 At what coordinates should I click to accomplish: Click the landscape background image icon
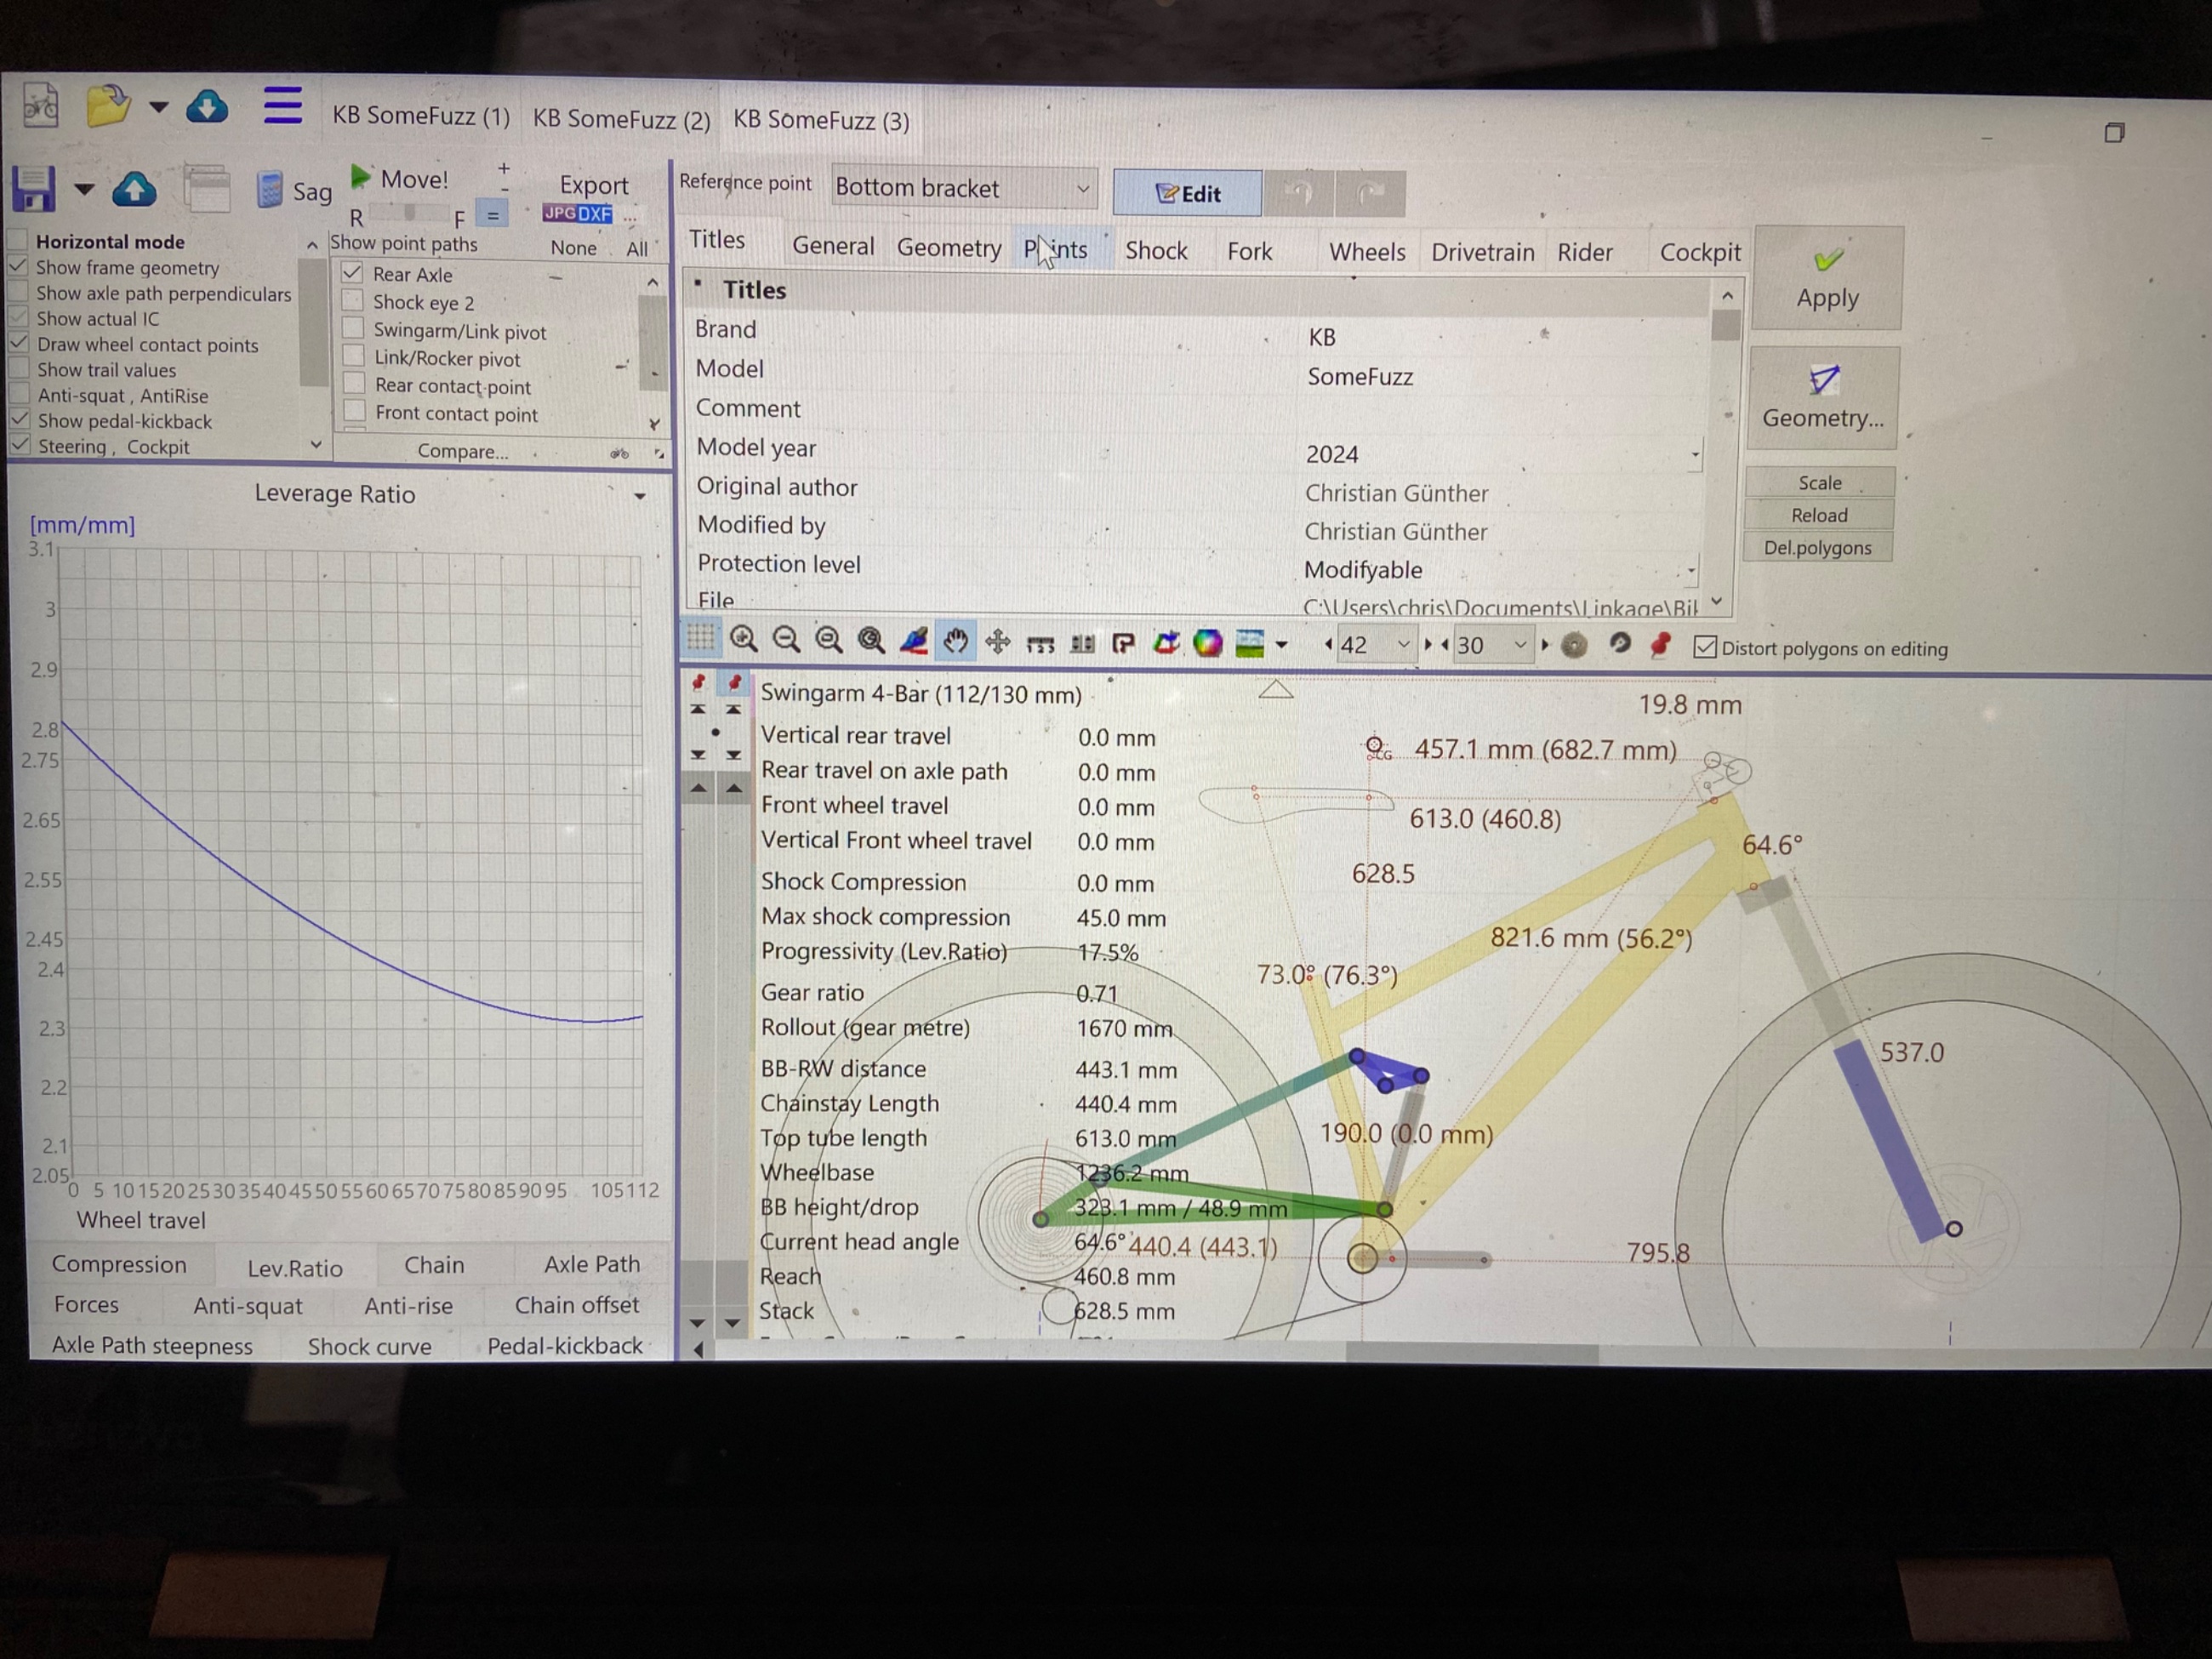click(x=1249, y=643)
